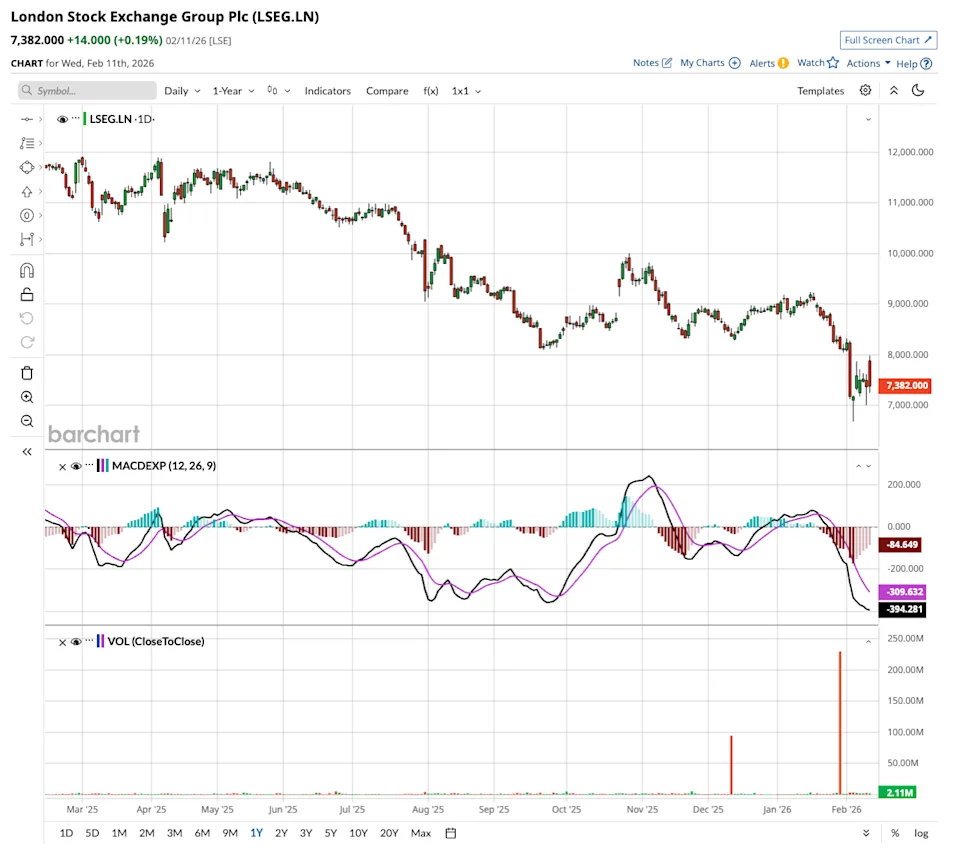The height and width of the screenshot is (851, 960).
Task: Zoom out using the magnifier minus icon
Action: [x=27, y=421]
